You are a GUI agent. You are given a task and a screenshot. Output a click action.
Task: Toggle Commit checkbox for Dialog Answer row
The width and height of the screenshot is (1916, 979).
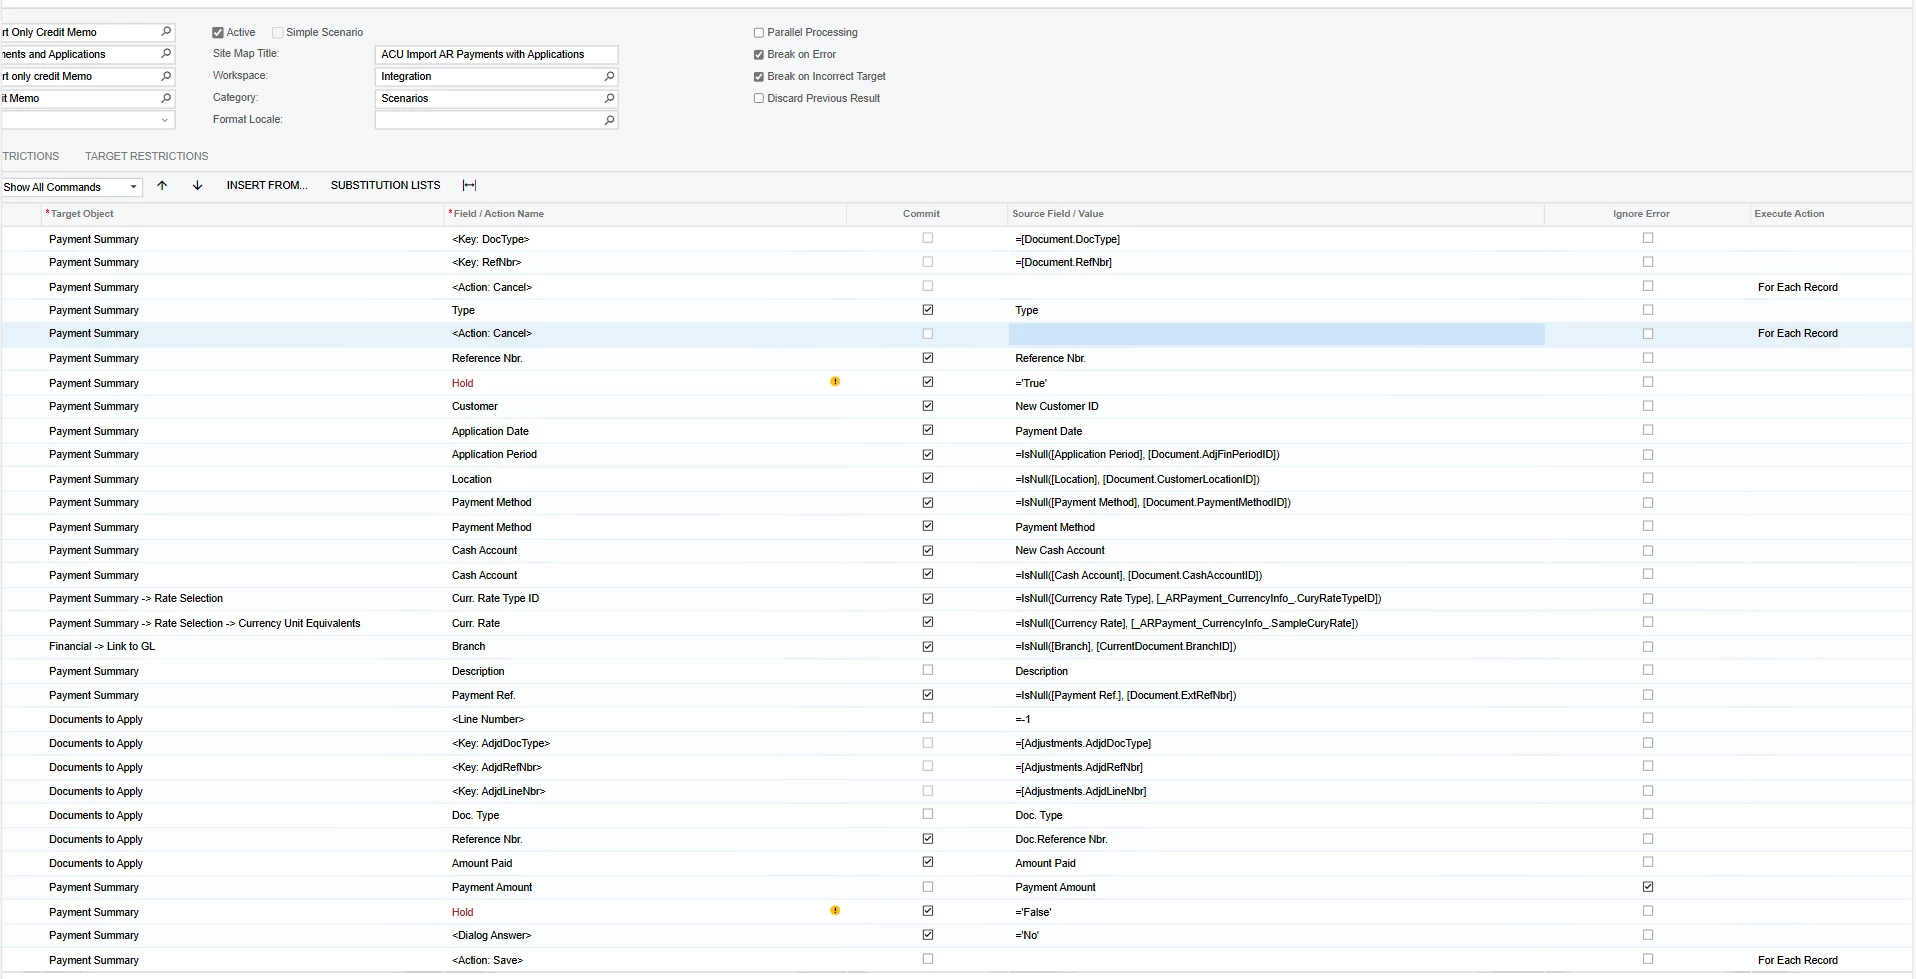(x=928, y=935)
